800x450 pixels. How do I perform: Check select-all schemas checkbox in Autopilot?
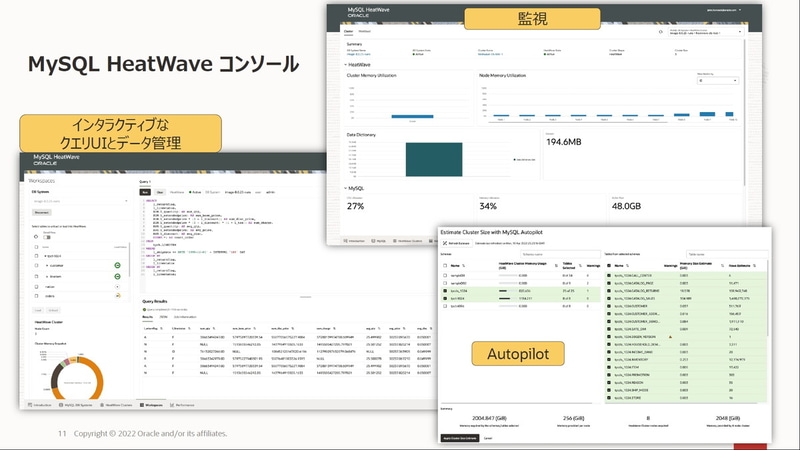pos(445,266)
